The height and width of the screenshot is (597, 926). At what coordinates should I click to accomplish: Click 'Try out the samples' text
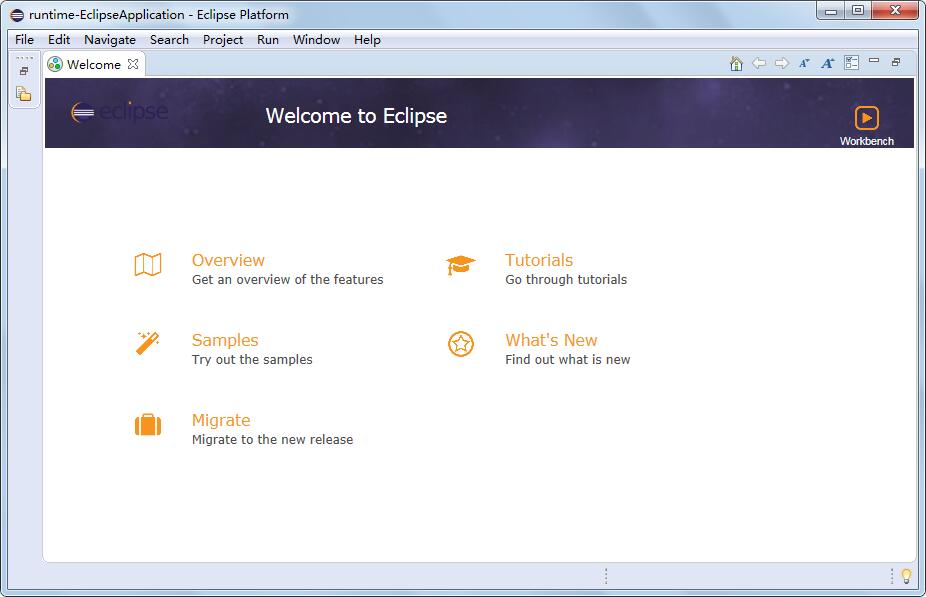[x=252, y=360]
